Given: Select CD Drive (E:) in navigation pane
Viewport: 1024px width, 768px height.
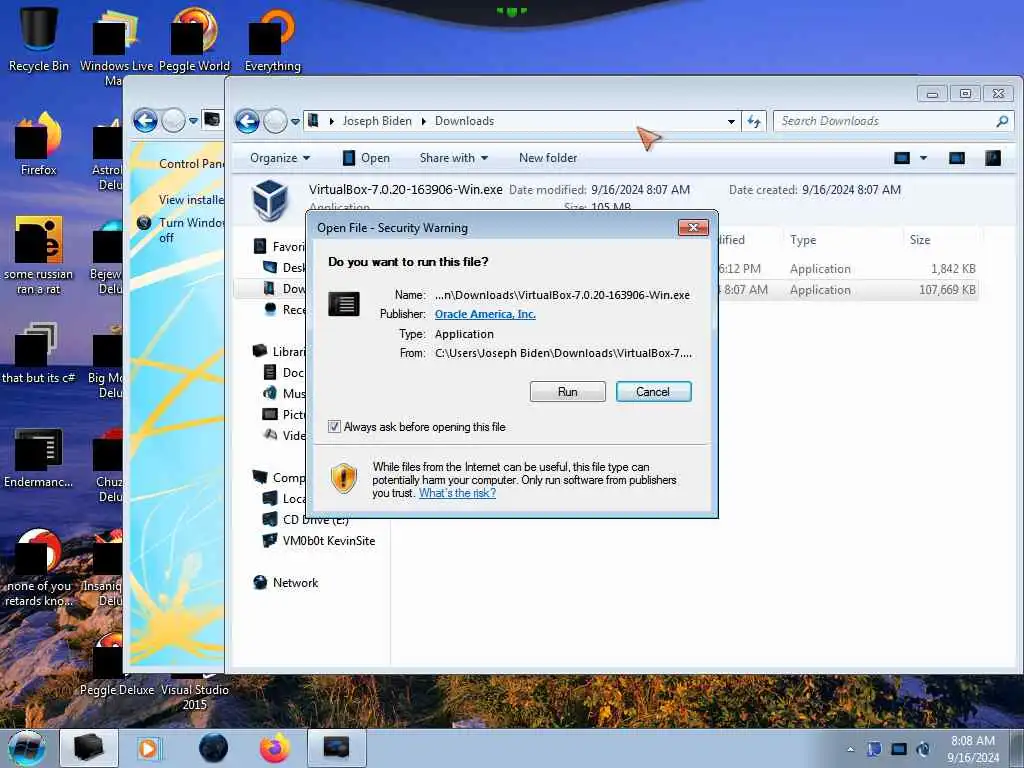Looking at the screenshot, I should click(x=315, y=520).
